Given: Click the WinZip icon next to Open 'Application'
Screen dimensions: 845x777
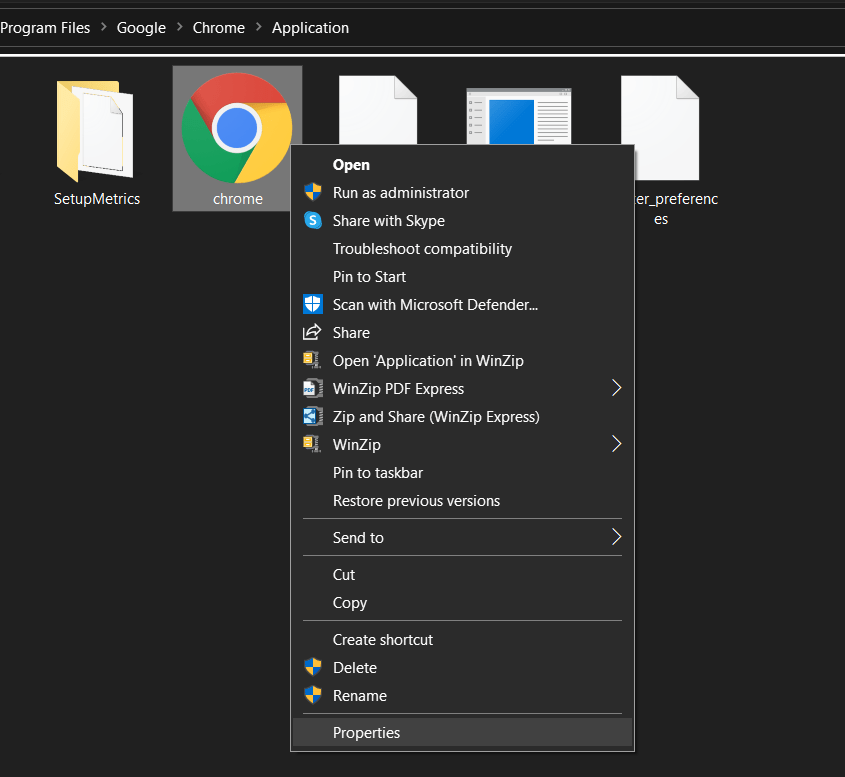Looking at the screenshot, I should [x=312, y=360].
